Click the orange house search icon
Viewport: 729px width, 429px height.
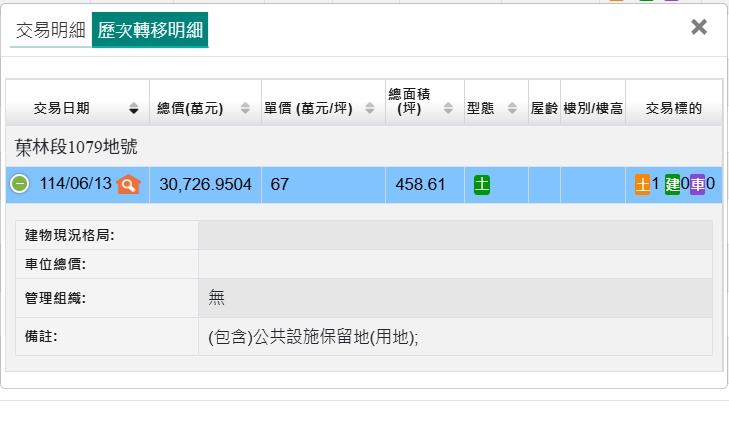pyautogui.click(x=129, y=184)
